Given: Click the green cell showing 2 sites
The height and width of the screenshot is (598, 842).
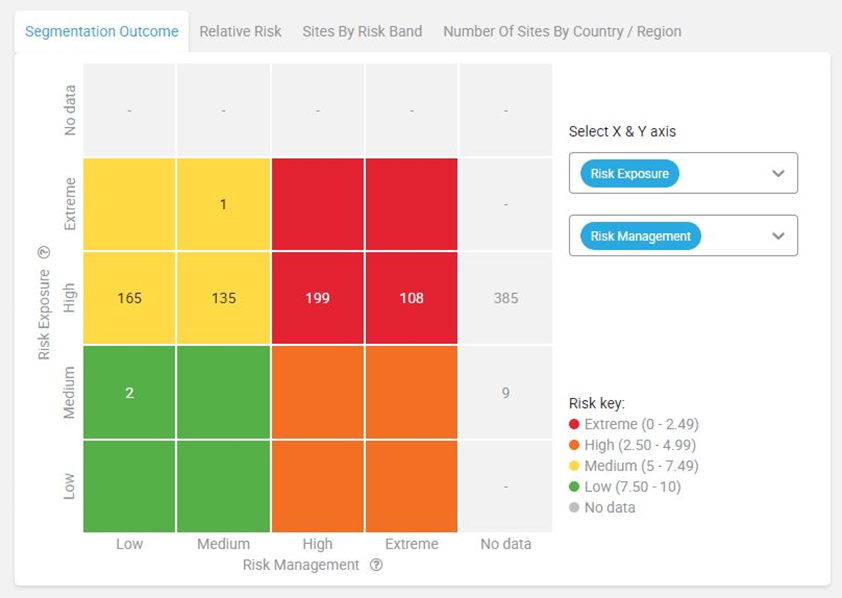Looking at the screenshot, I should [129, 392].
